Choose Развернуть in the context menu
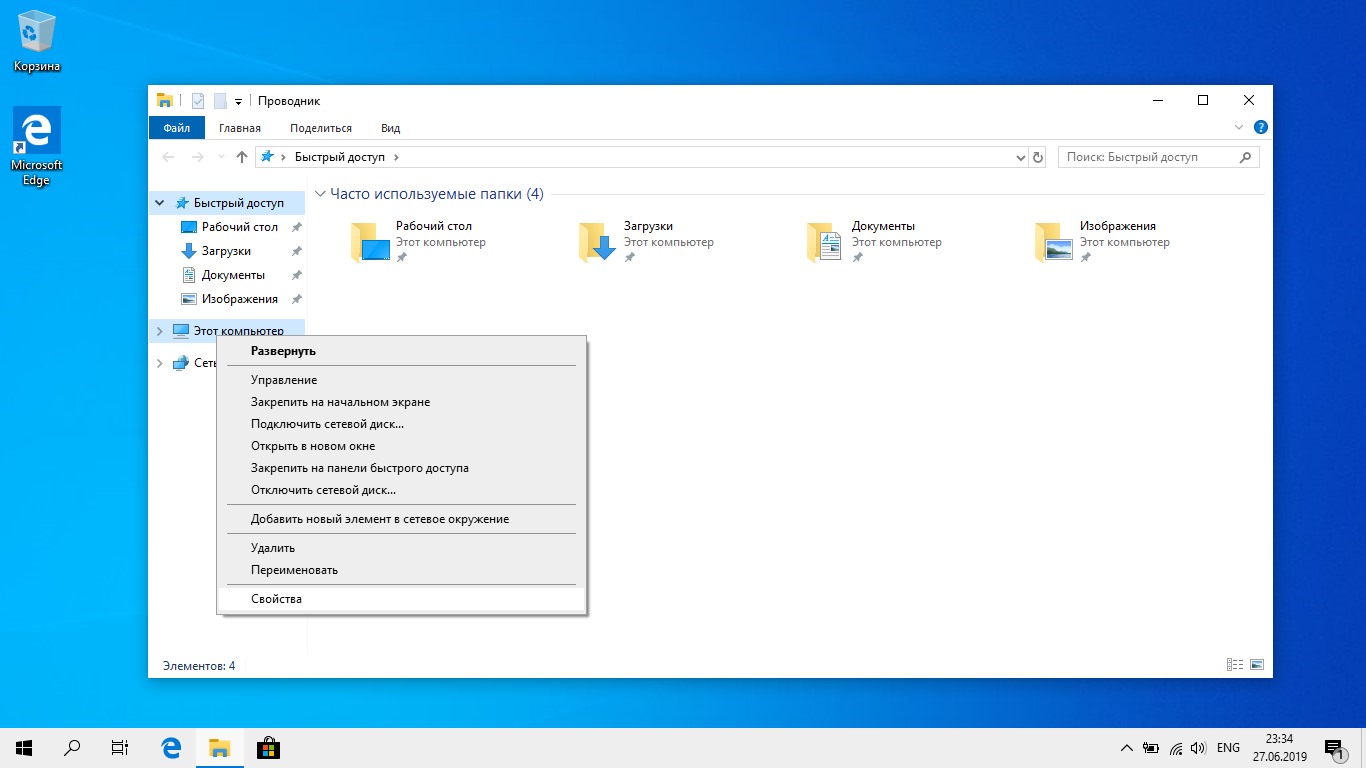 pos(401,351)
